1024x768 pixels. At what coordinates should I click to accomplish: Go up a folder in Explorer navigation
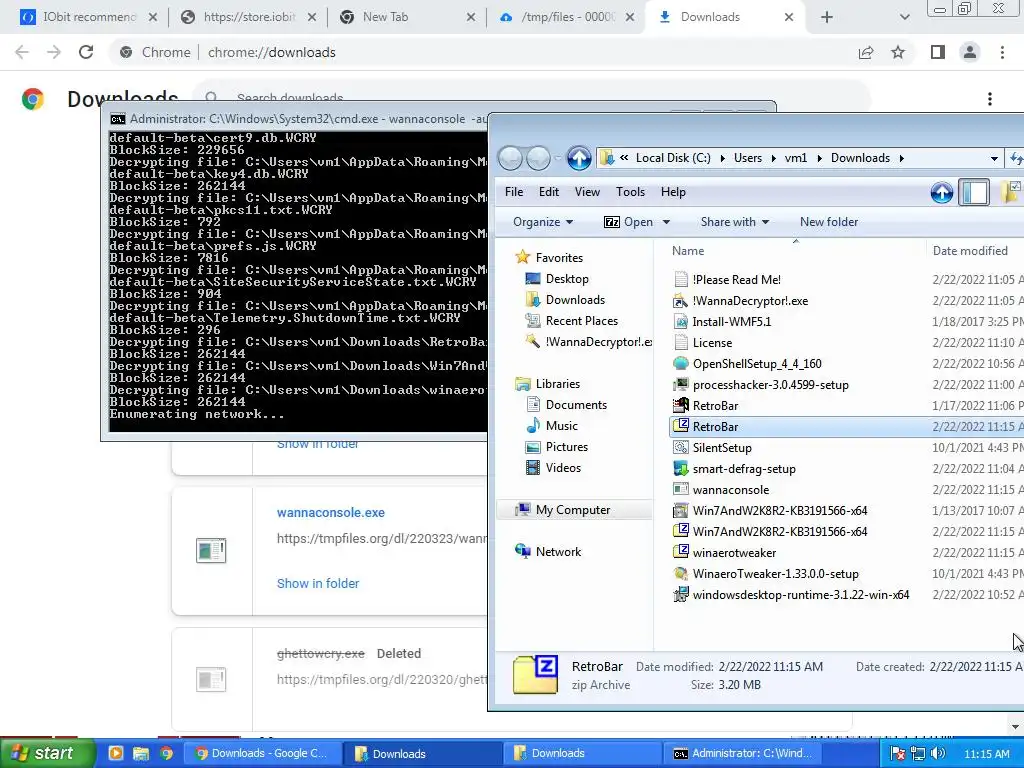[579, 158]
